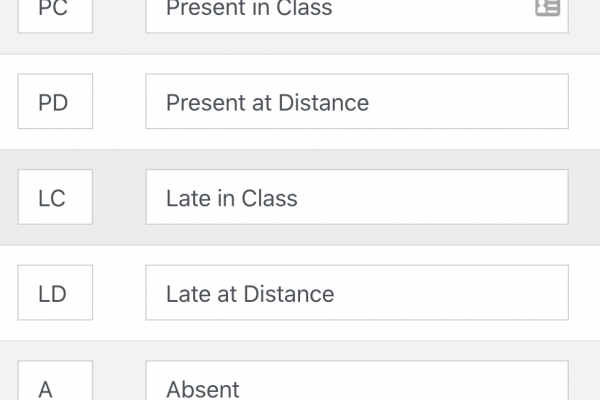Click the Late at Distance description field

click(x=357, y=292)
